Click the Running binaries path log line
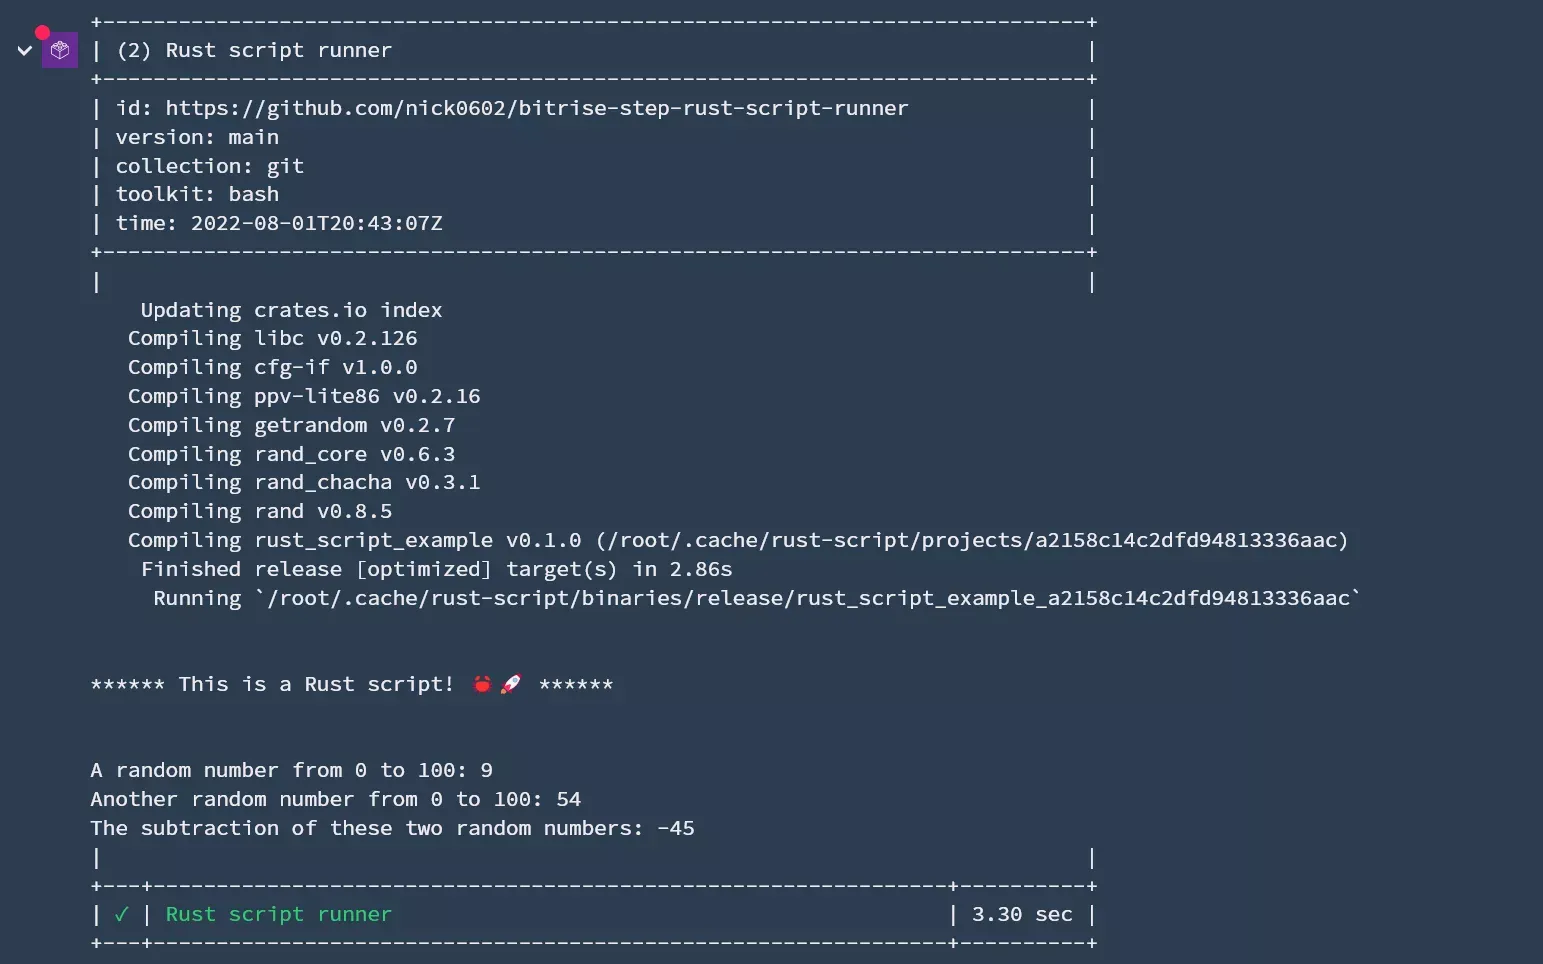The image size is (1543, 964). point(757,598)
